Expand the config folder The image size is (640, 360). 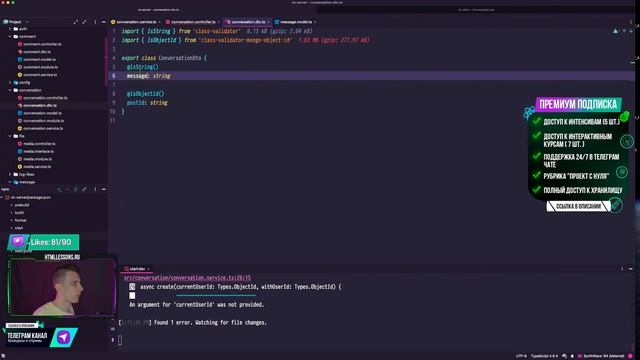click(10, 82)
